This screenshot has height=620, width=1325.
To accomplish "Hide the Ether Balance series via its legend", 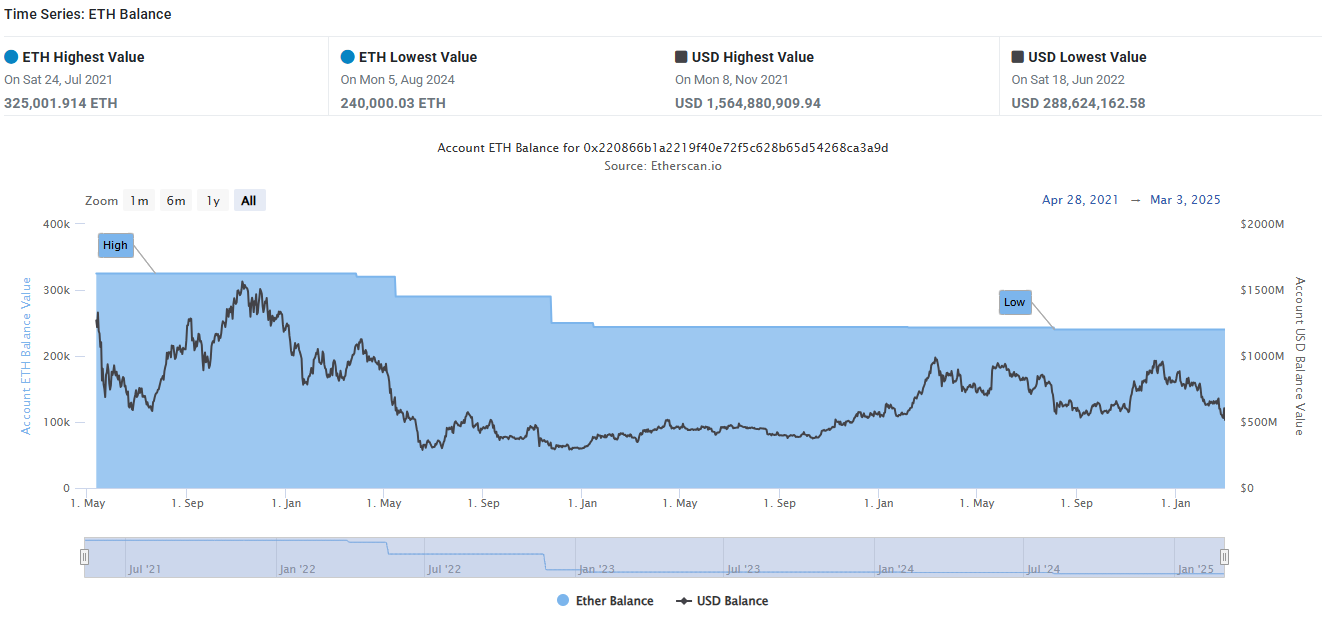I will tap(603, 600).
